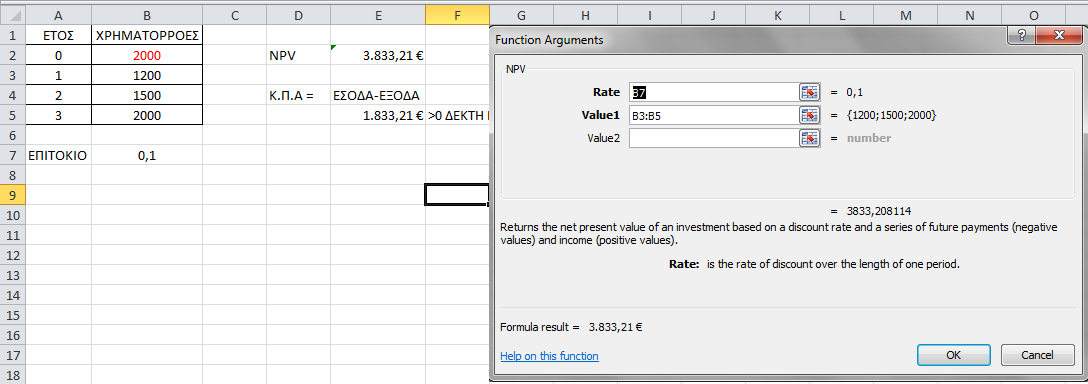Select row 12 header
This screenshot has height=384, width=1088.
[x=12, y=255]
